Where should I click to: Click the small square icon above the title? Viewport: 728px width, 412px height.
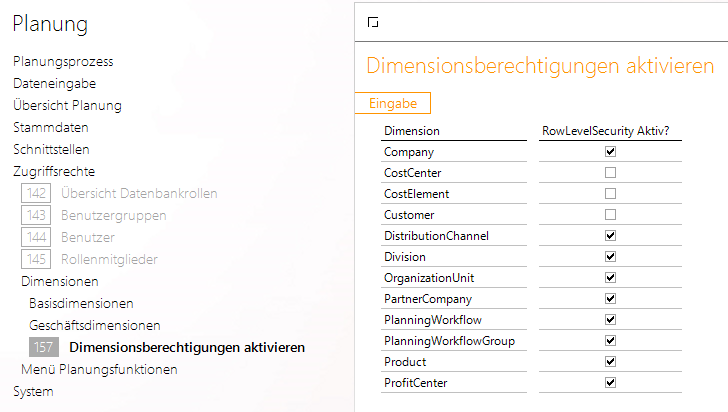pos(373,21)
